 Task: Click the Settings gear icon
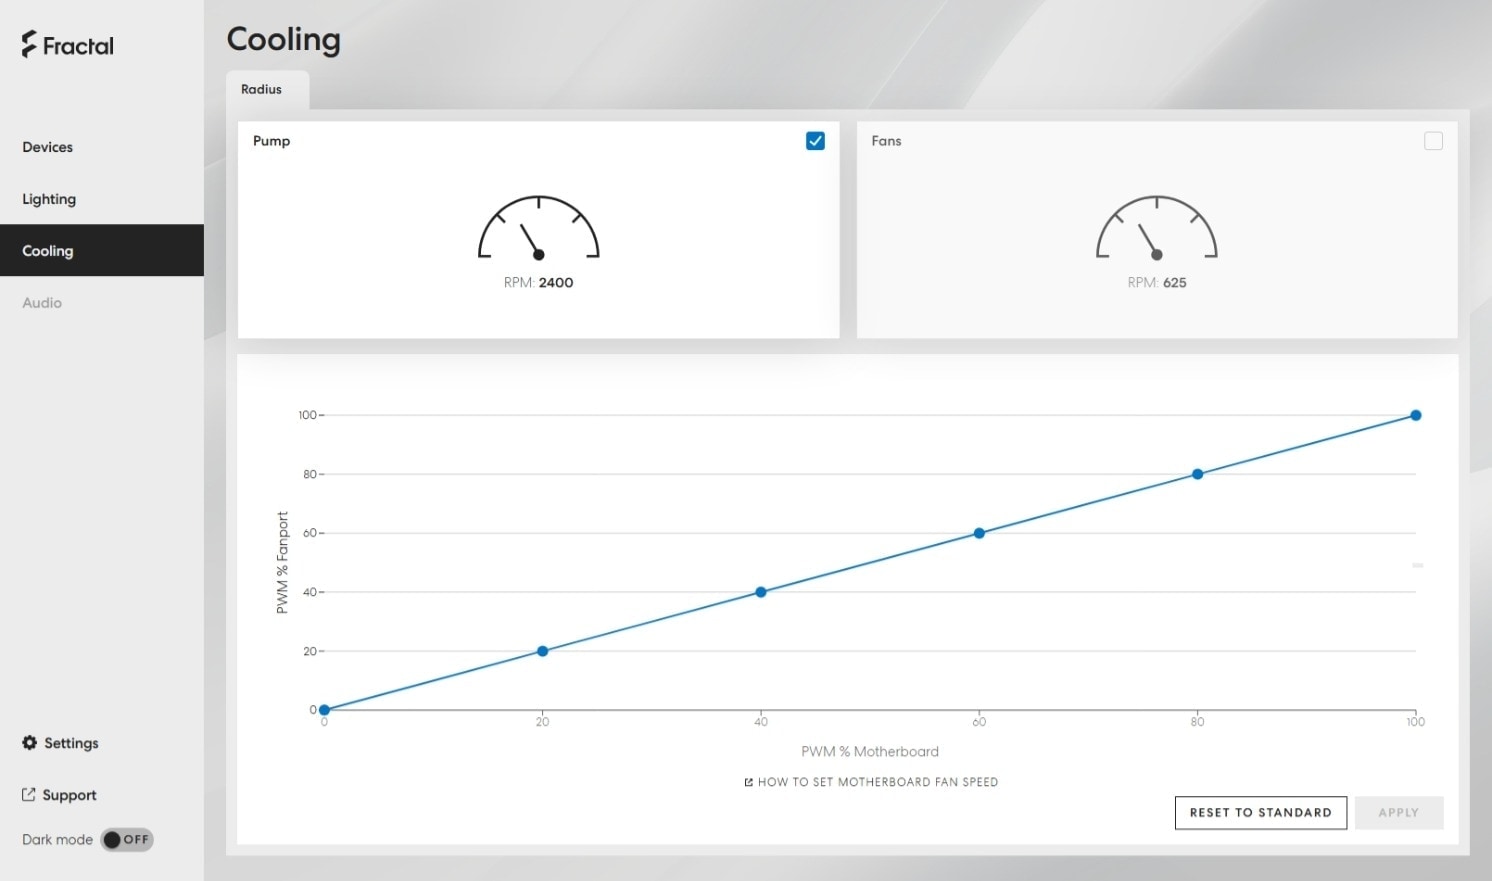pyautogui.click(x=30, y=743)
